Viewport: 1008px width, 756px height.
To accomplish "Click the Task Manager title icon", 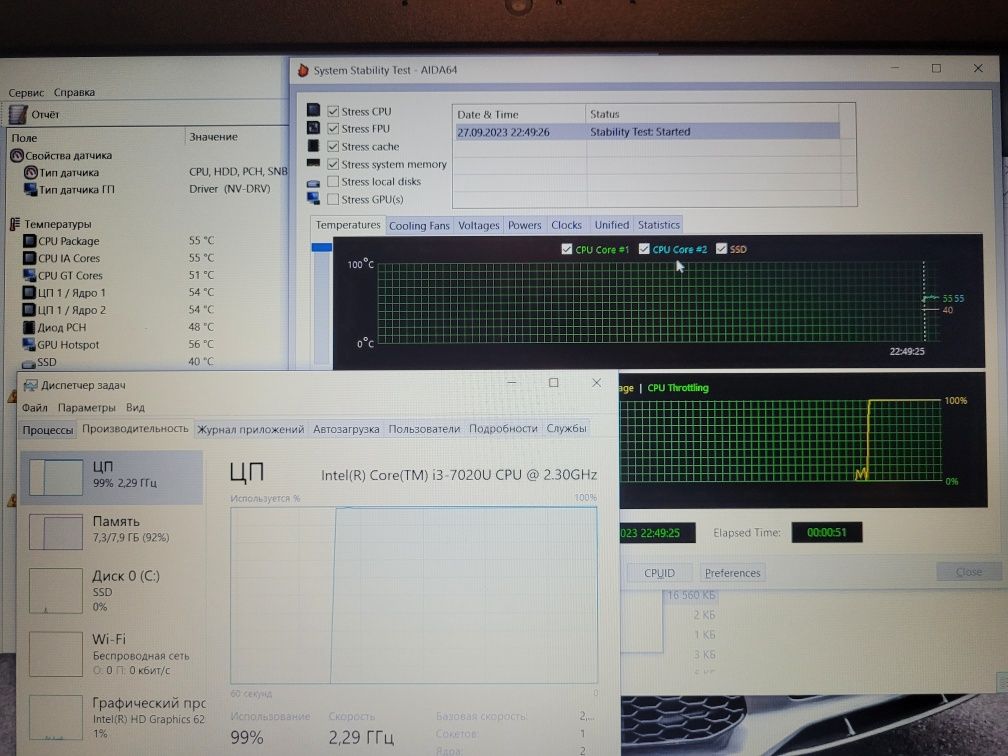I will [30, 385].
